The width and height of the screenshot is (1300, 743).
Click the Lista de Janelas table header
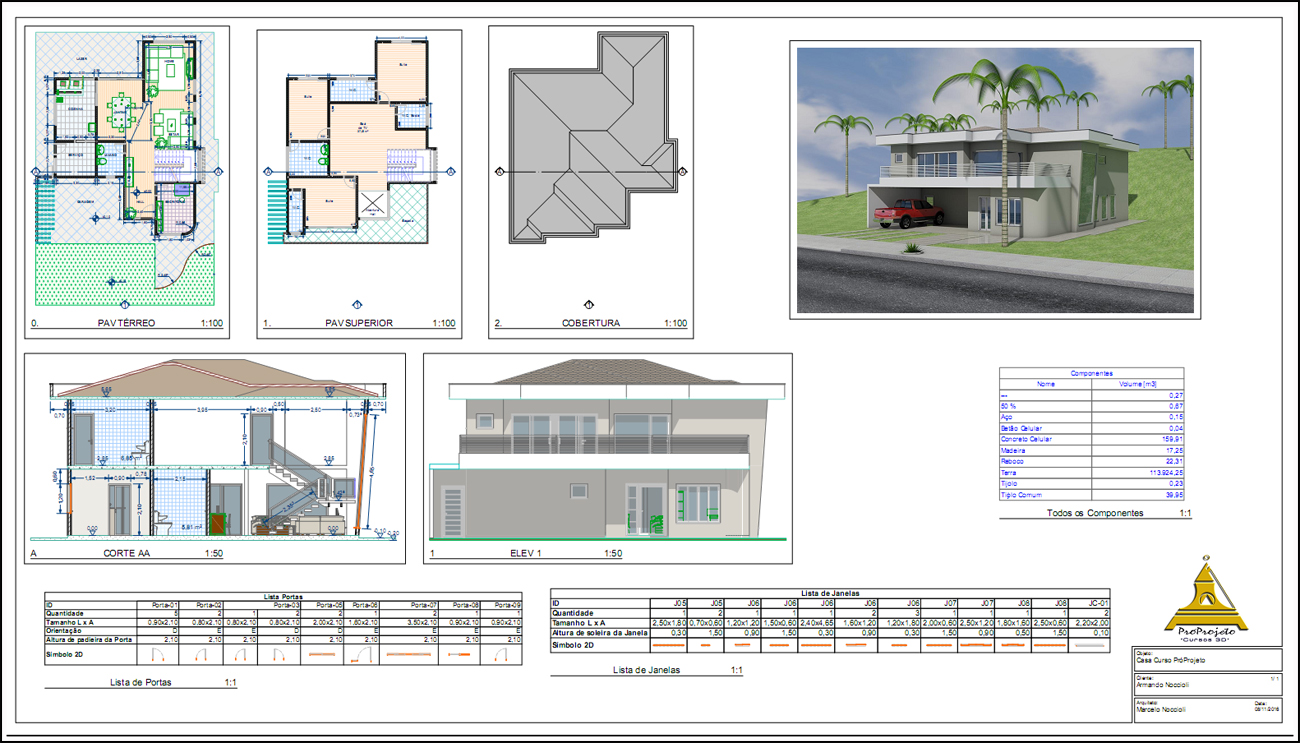pyautogui.click(x=830, y=593)
